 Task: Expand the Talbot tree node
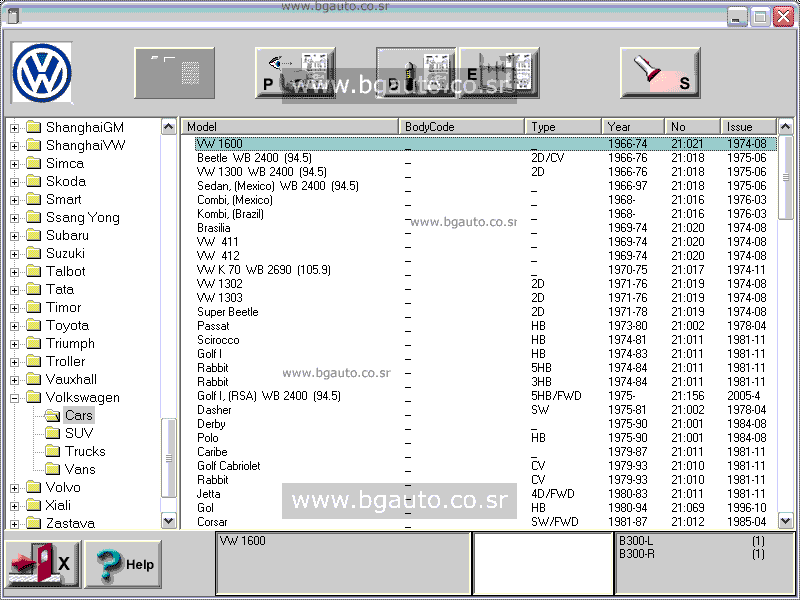tap(14, 272)
